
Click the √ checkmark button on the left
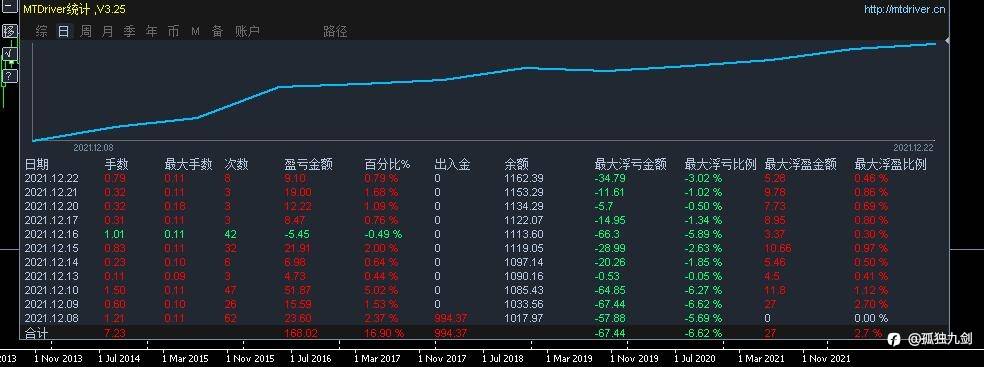(x=9, y=54)
